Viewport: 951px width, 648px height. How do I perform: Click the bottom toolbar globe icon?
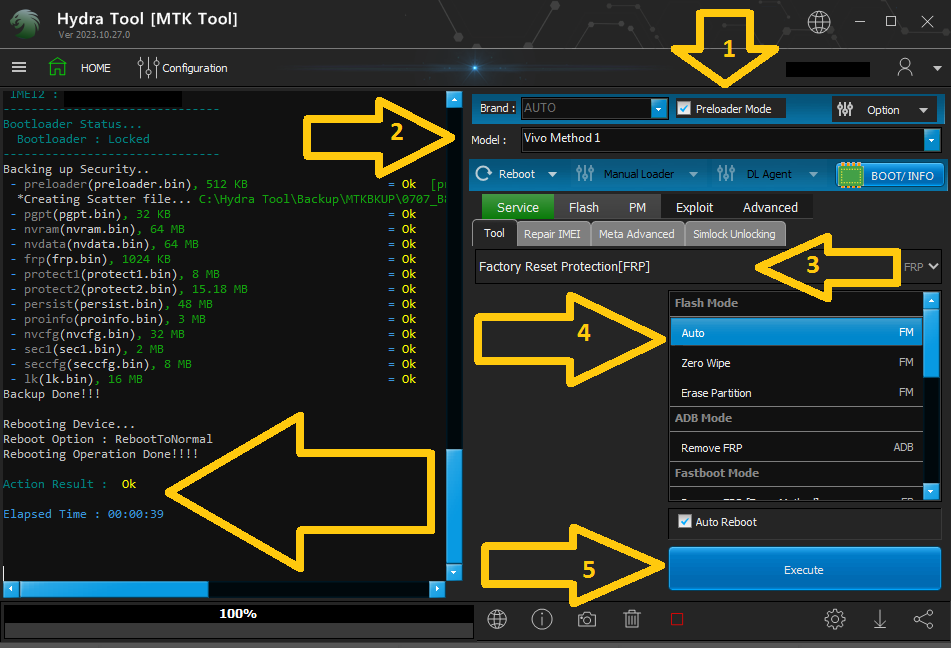click(497, 619)
